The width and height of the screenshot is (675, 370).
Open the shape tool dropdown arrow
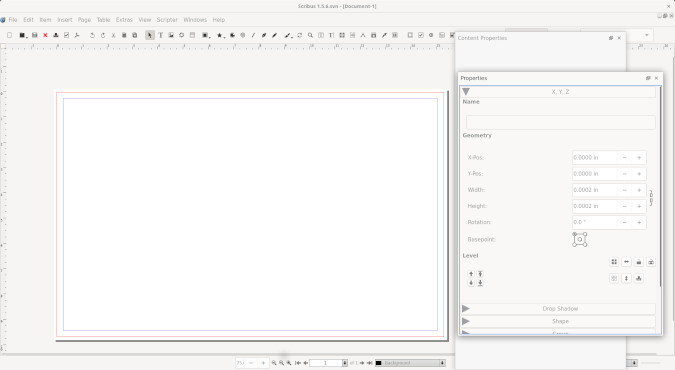209,37
